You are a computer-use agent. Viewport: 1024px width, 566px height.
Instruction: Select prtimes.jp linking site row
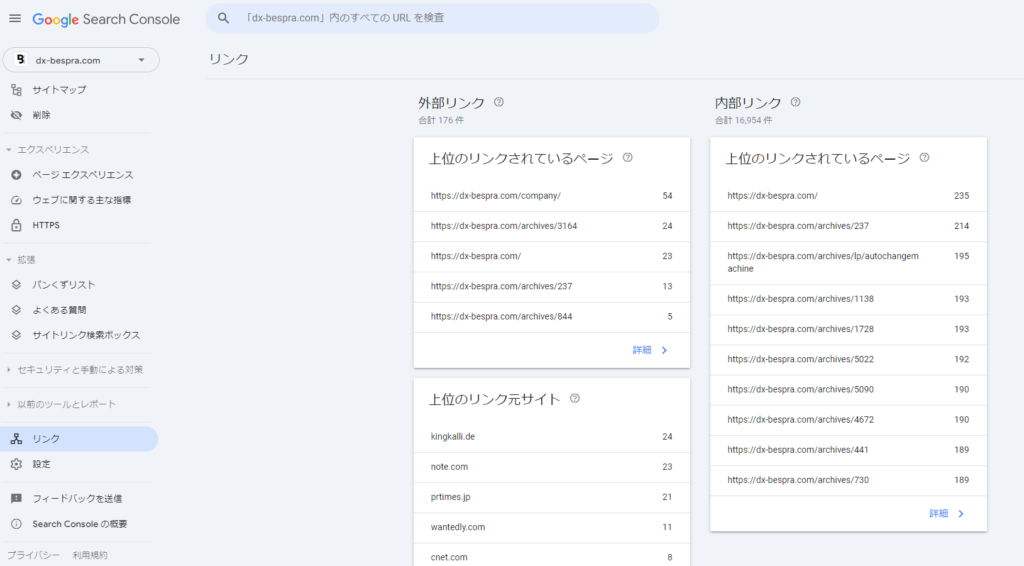(552, 497)
